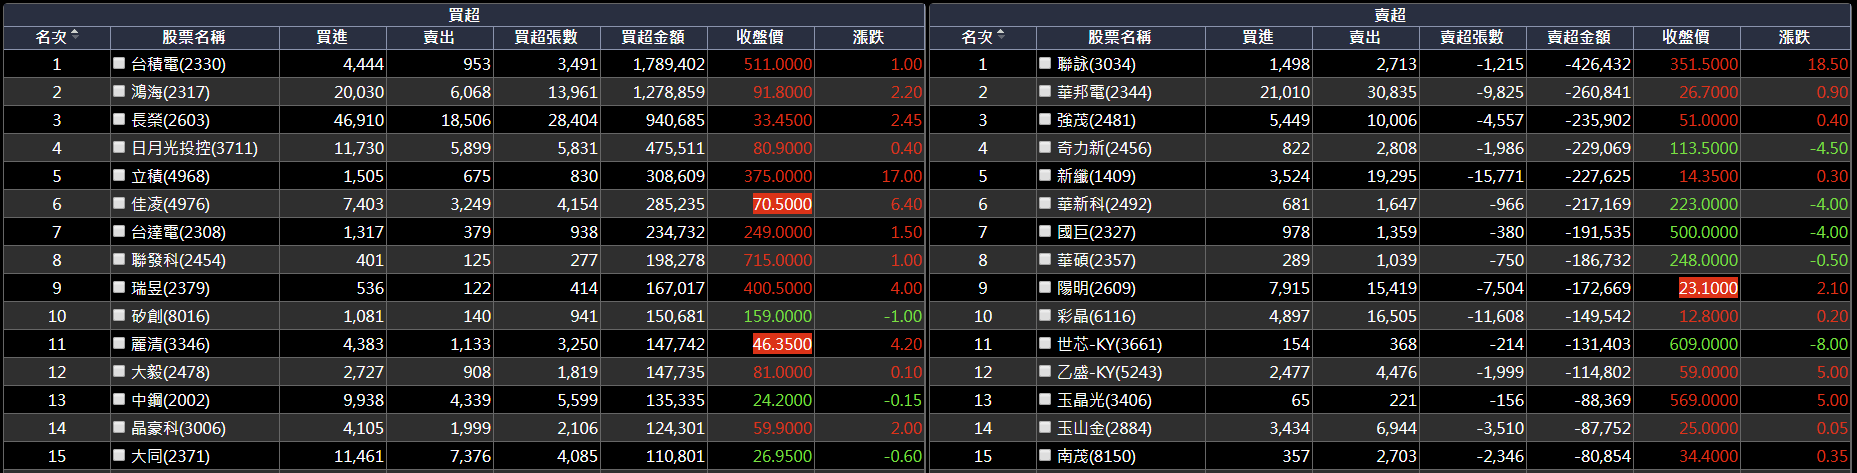Tick the checkbox for 聯詠(3034)

(x=1045, y=63)
